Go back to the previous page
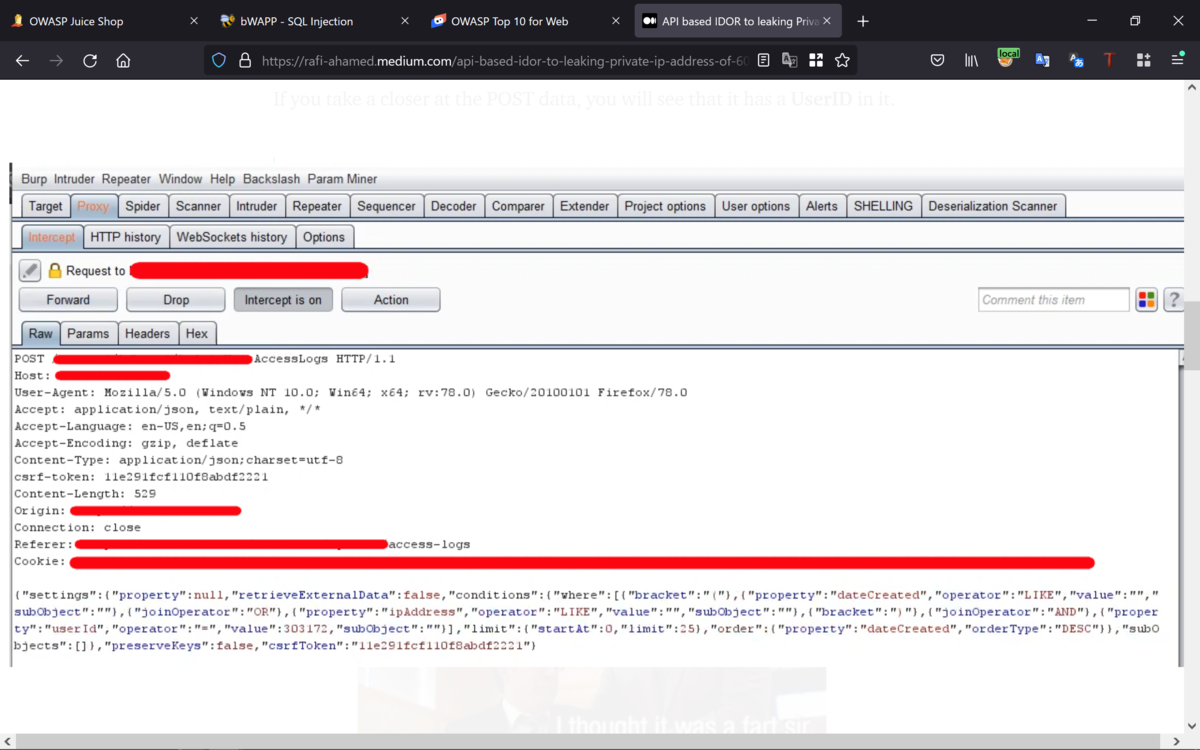 (22, 61)
